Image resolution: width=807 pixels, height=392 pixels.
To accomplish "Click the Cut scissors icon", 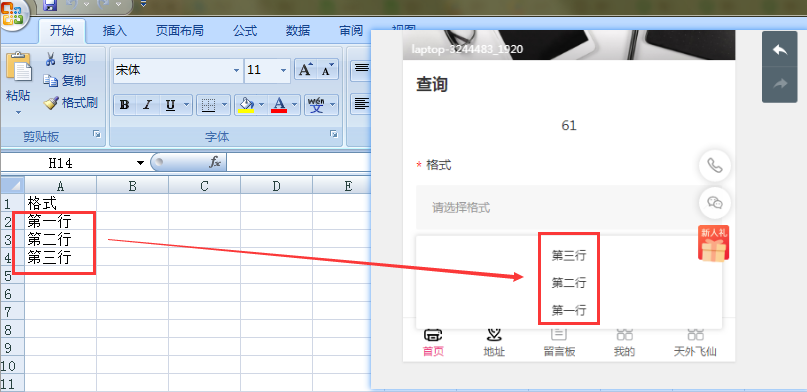I will click(50, 59).
